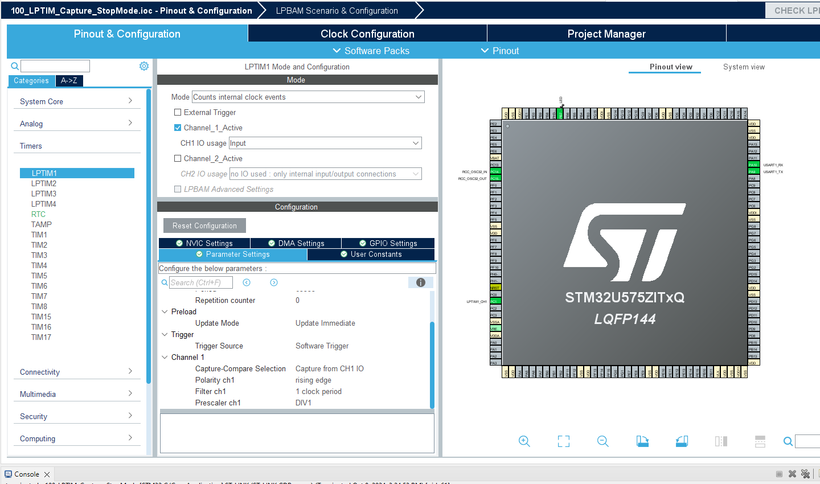820x484 pixels.
Task: Click the green highlighted pin on the top edge
Action: coord(560,113)
